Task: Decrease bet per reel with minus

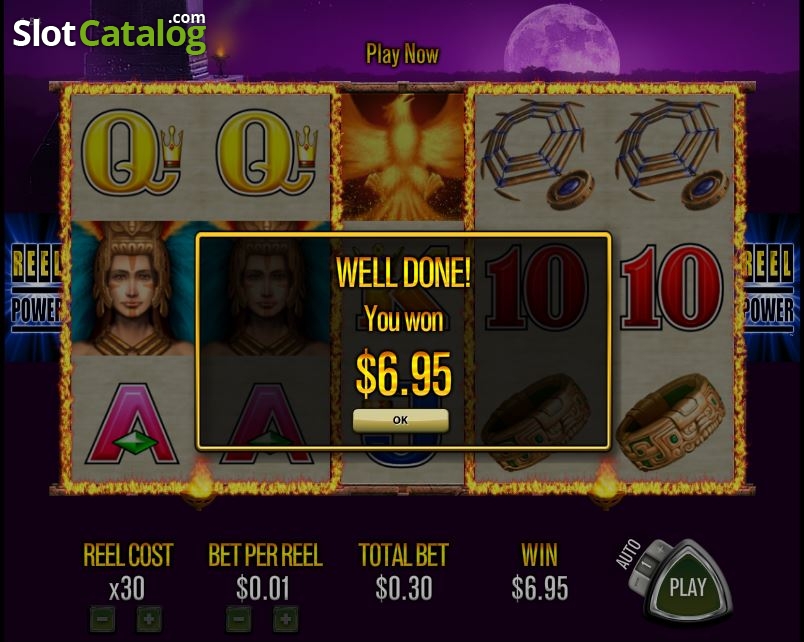Action: 238,619
